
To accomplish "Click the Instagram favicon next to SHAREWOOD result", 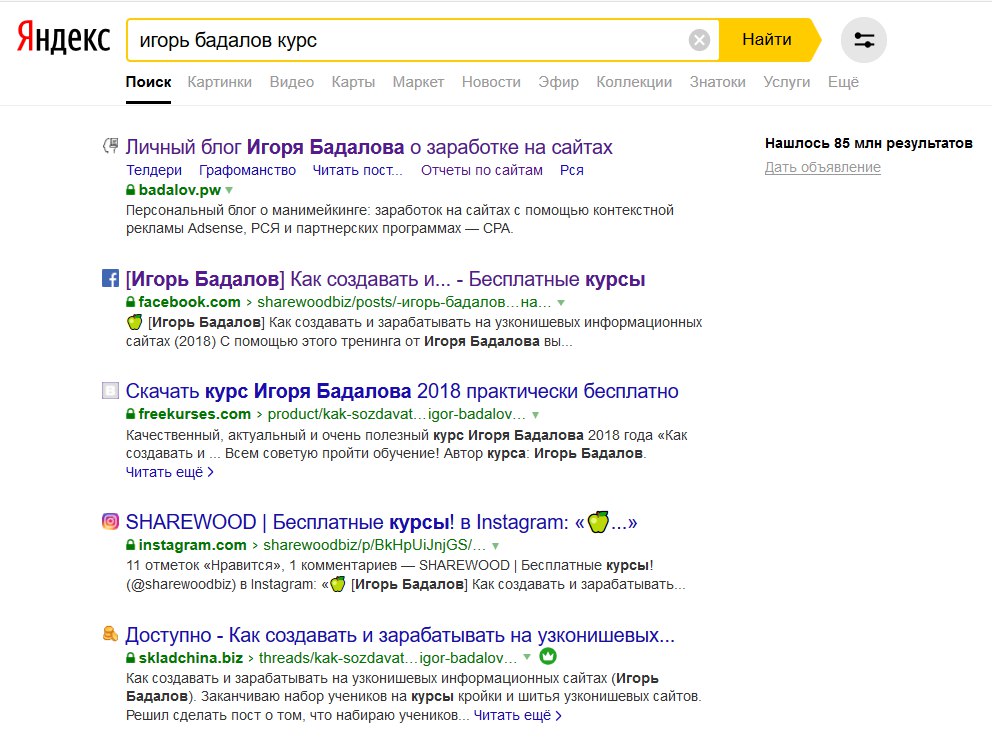I will [110, 521].
